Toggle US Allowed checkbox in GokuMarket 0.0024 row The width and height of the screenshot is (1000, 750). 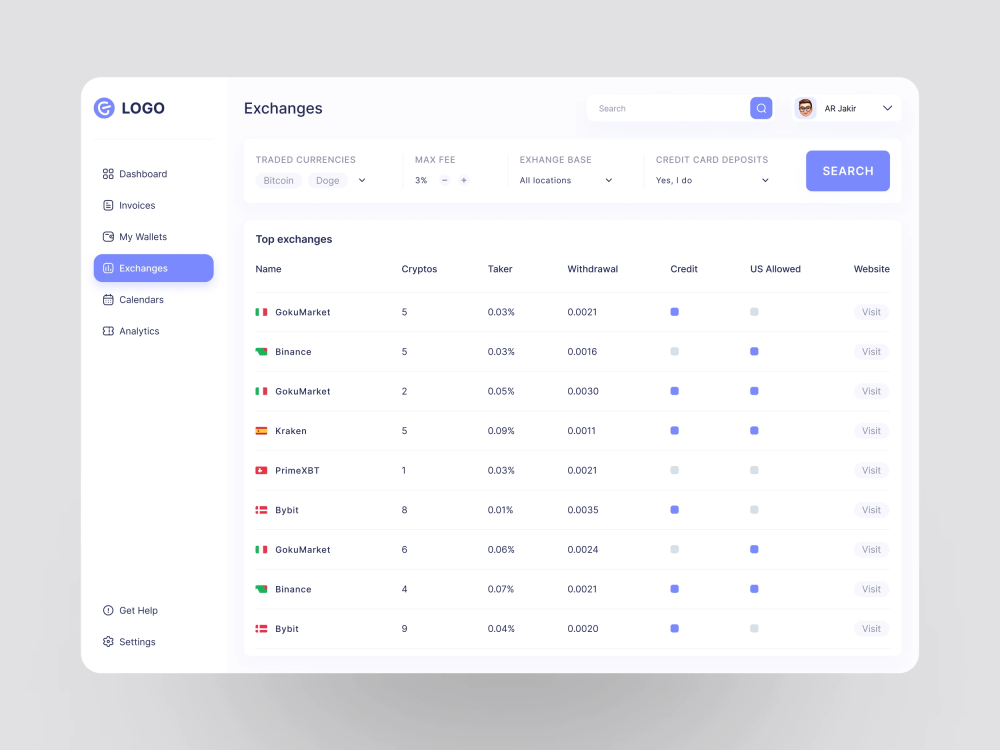tap(754, 549)
